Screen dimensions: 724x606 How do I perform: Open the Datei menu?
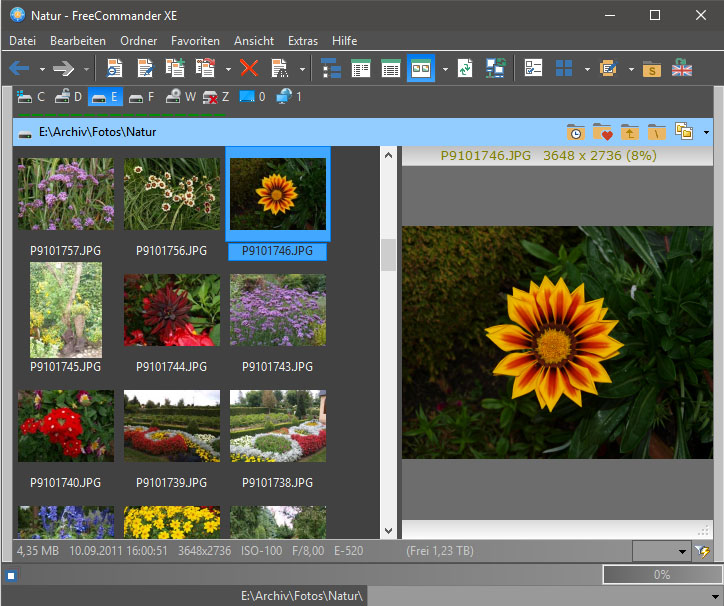[22, 41]
